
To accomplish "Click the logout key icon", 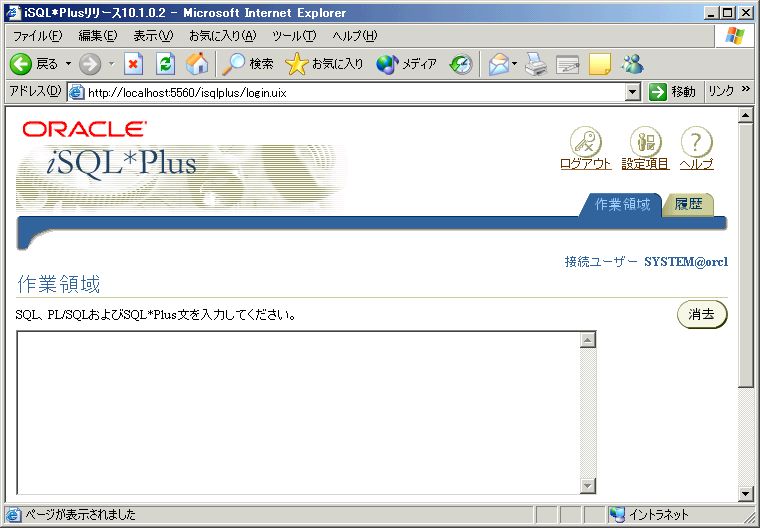I will pos(586,142).
